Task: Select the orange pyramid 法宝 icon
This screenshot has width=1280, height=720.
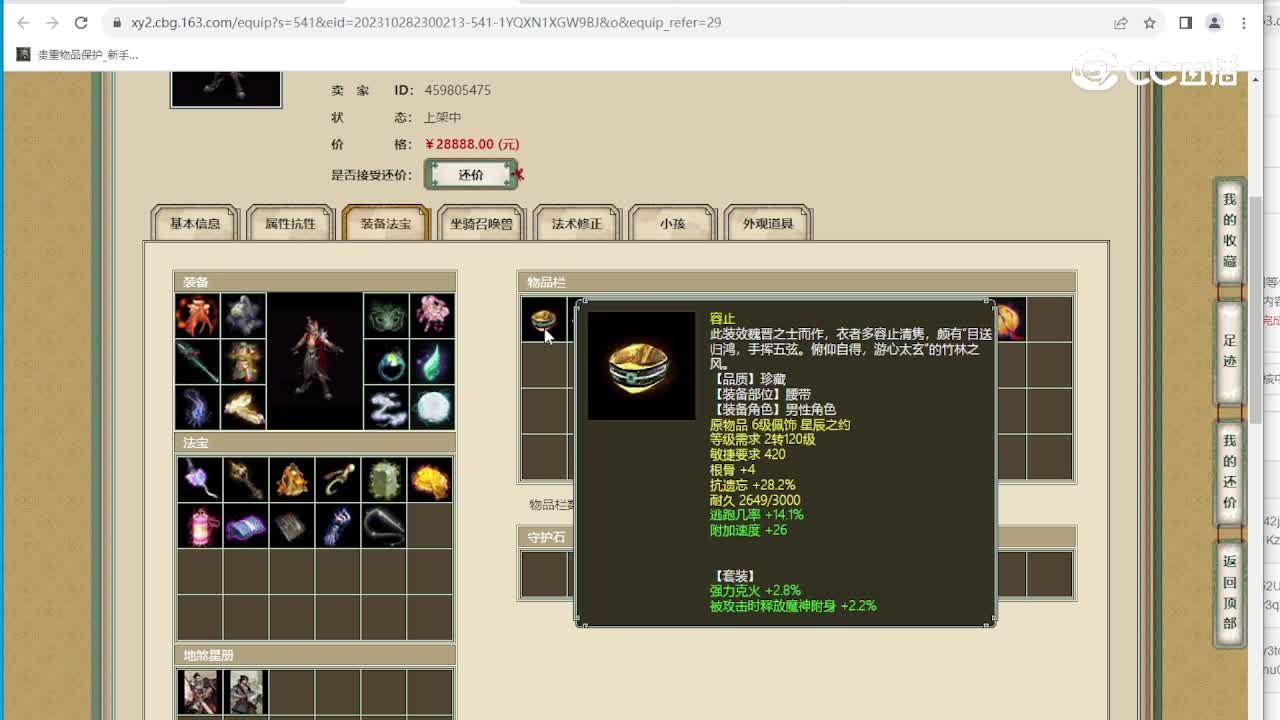Action: tap(291, 480)
